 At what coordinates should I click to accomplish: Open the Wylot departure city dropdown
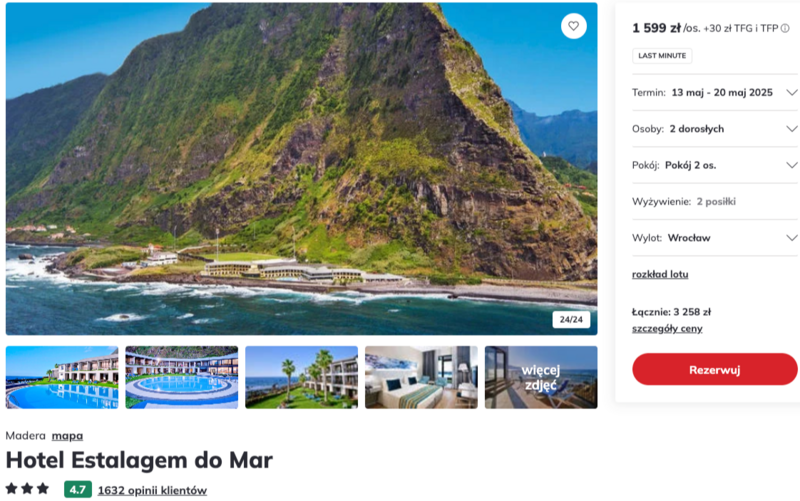714,238
